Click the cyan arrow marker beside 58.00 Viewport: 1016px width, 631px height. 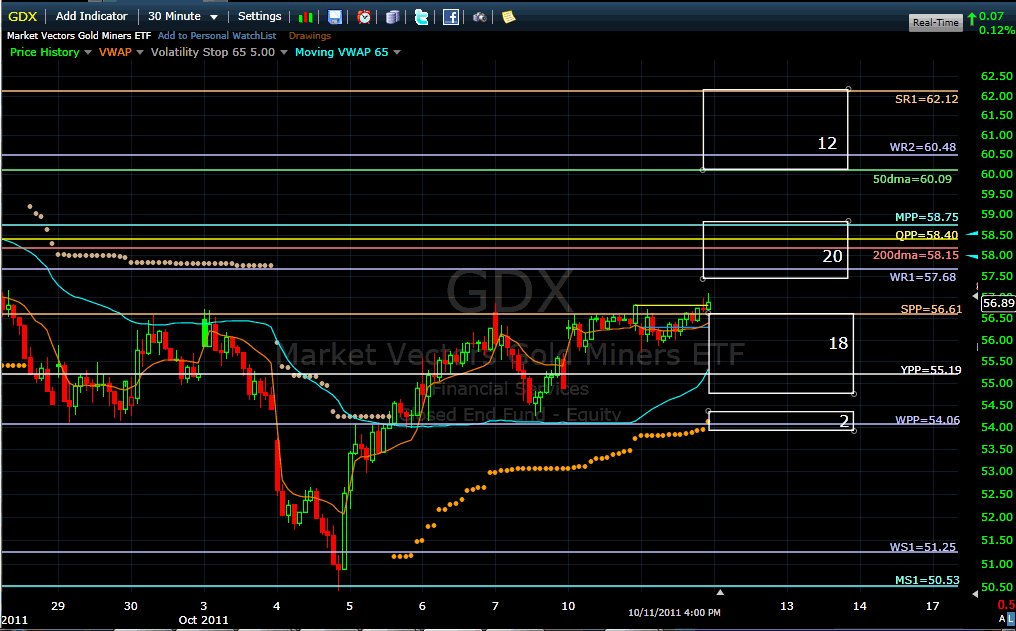coord(972,257)
